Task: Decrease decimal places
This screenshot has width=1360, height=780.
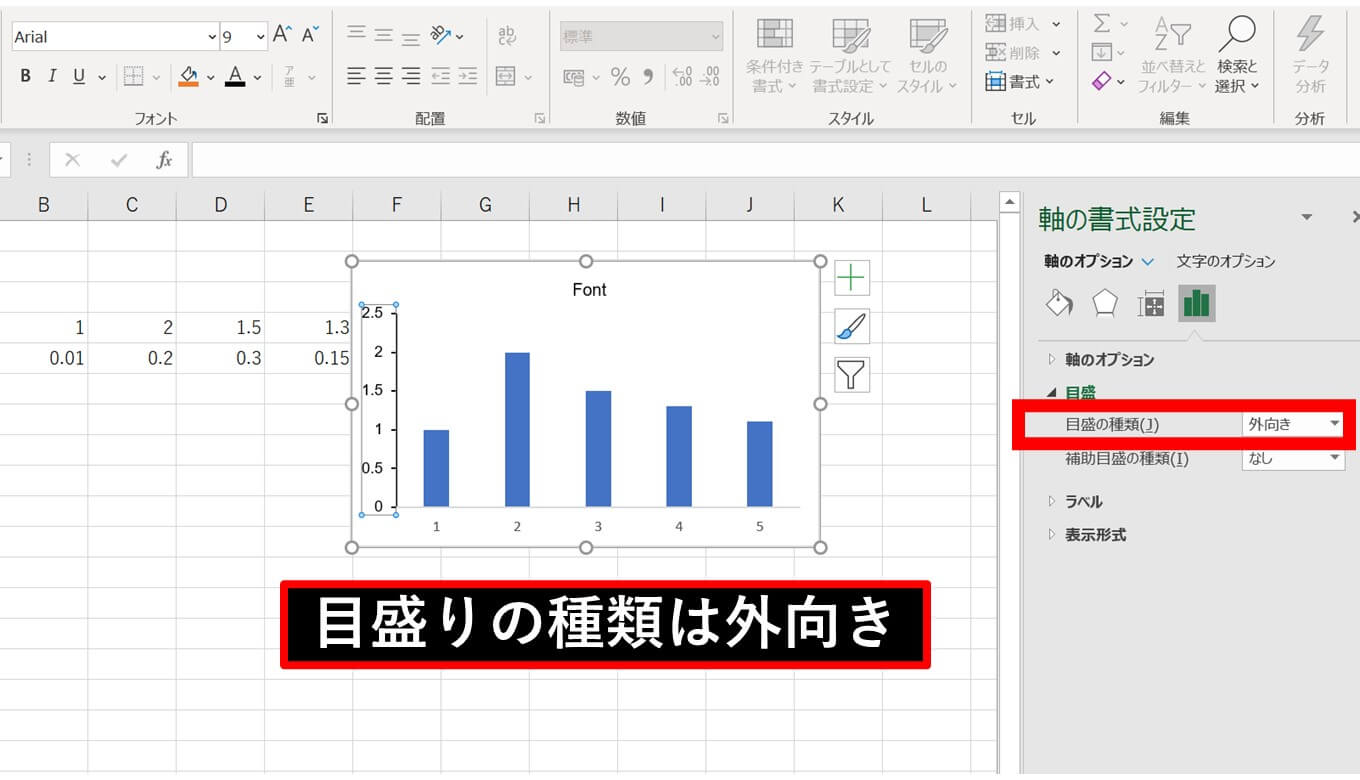Action: click(710, 76)
